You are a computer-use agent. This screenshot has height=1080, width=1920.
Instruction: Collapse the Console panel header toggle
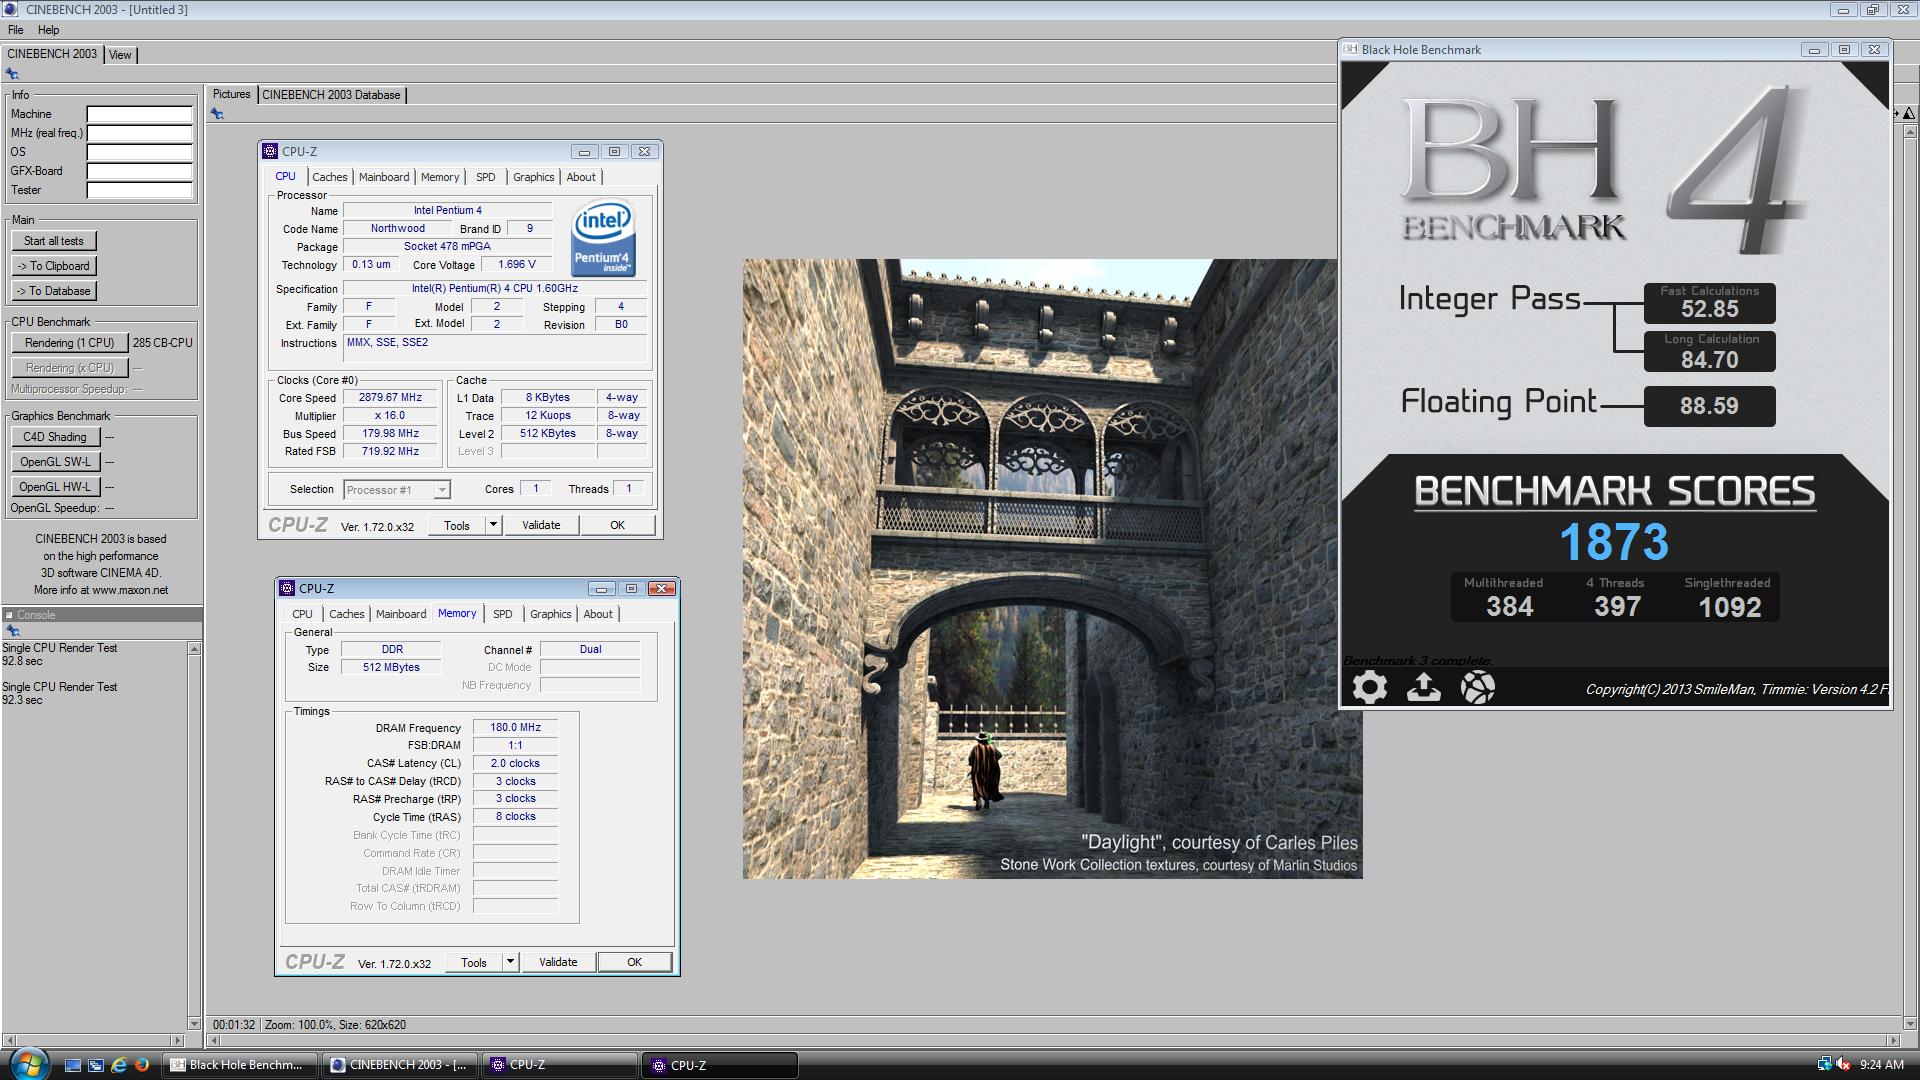coord(9,615)
